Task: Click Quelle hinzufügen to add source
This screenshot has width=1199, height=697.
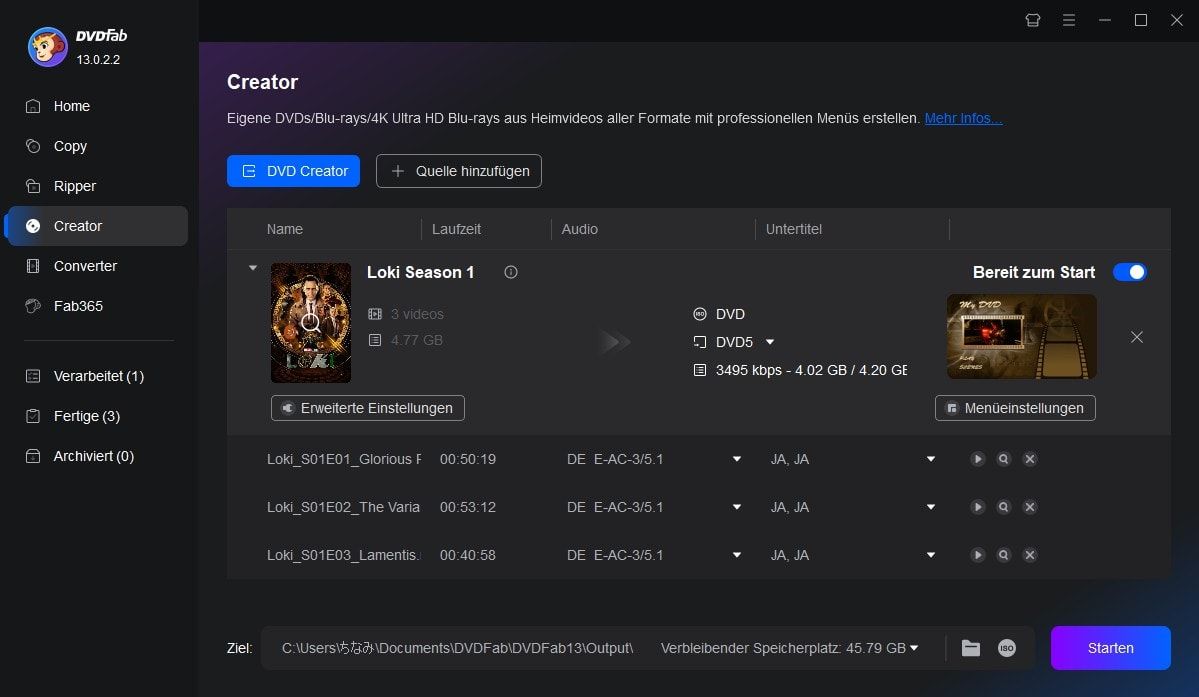Action: click(x=459, y=171)
